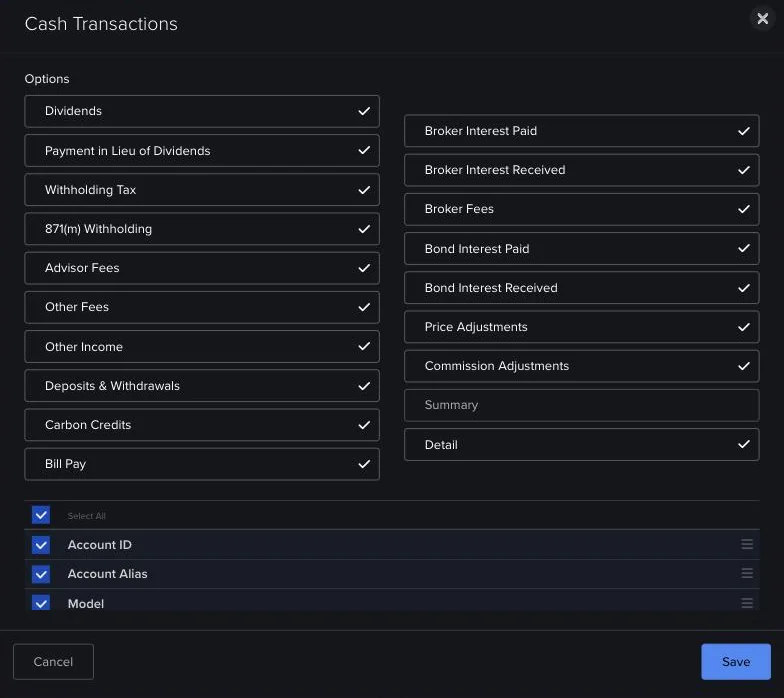Toggle the Bill Pay option

[x=202, y=464]
